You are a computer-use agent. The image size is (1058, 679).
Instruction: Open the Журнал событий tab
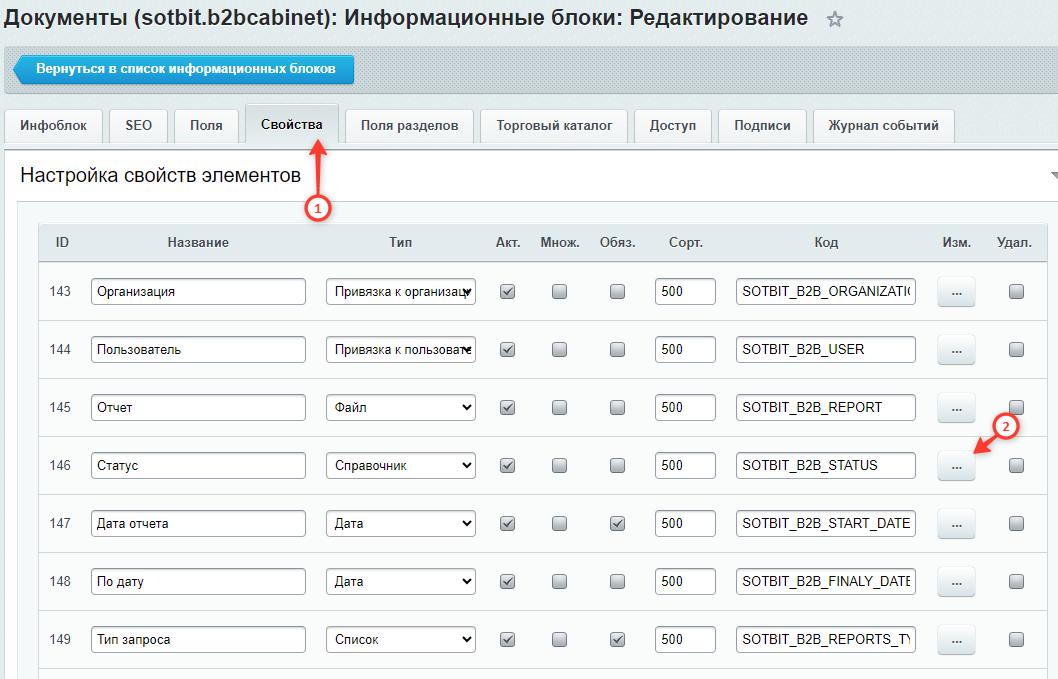(884, 126)
